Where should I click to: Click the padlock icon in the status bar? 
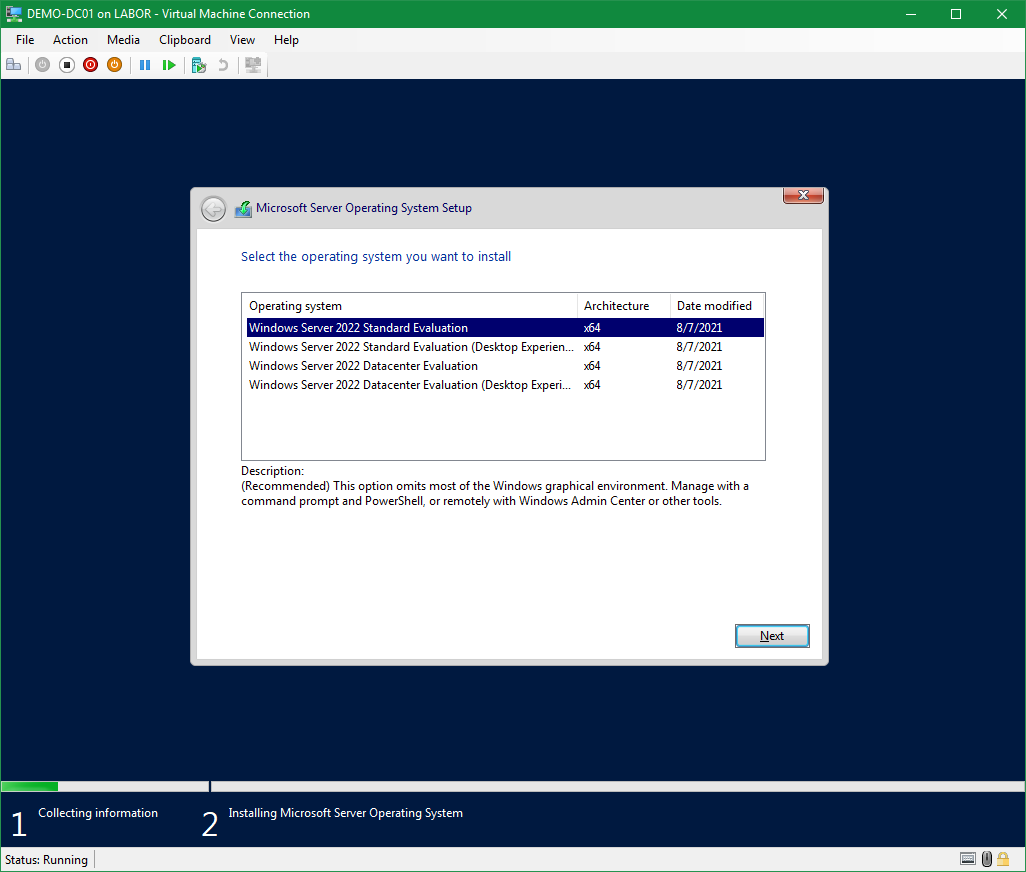pyautogui.click(x=1003, y=859)
